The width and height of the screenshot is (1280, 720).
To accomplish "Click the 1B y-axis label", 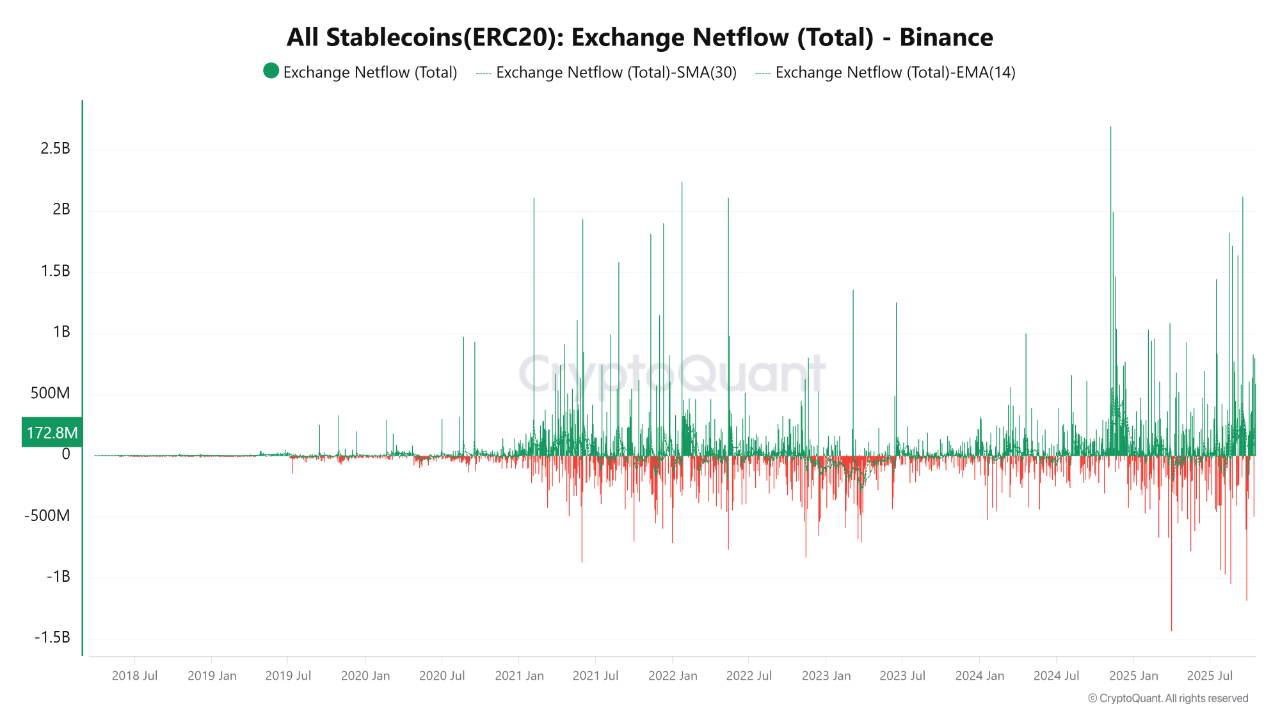I will 60,332.
